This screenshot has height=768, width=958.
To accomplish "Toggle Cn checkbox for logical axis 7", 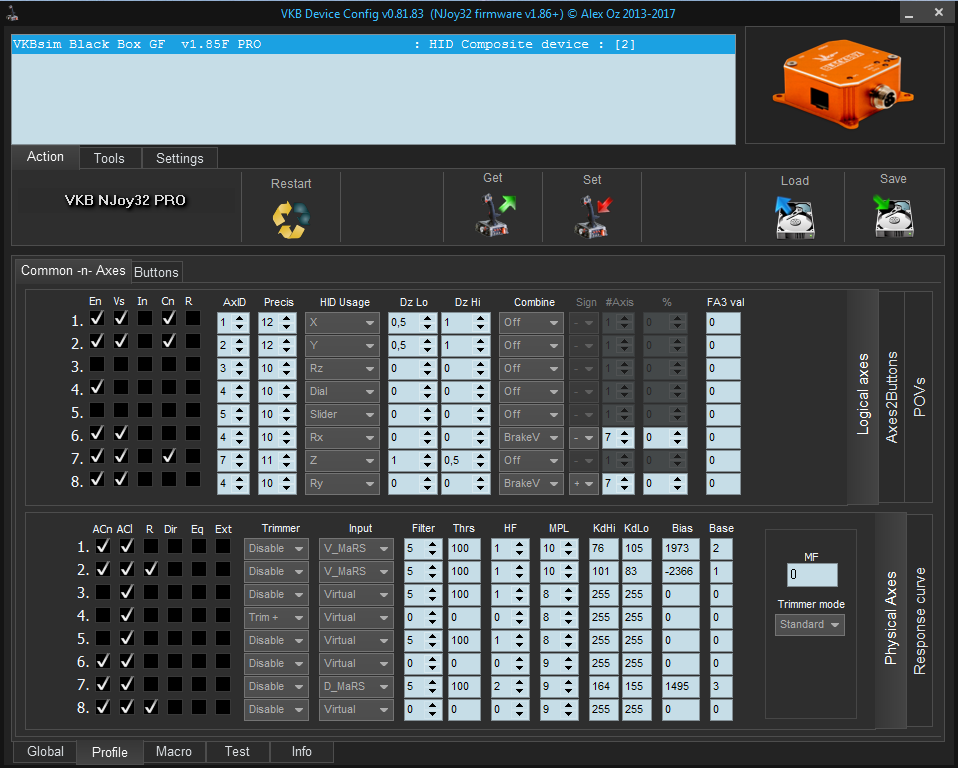I will [x=169, y=456].
